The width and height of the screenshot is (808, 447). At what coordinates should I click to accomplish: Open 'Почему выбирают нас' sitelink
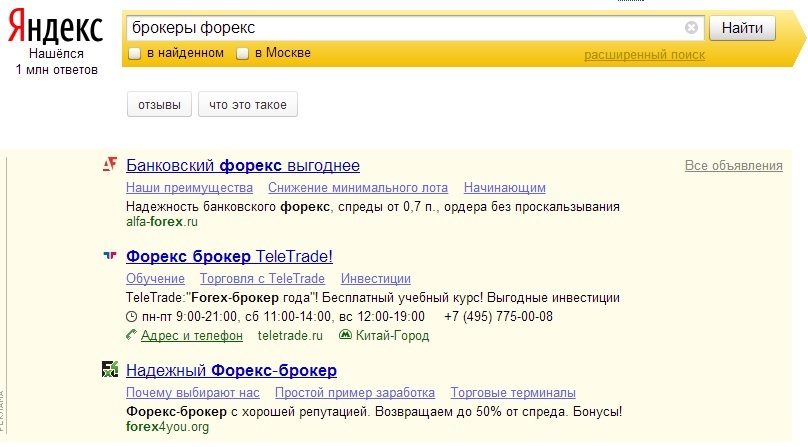[x=193, y=393]
